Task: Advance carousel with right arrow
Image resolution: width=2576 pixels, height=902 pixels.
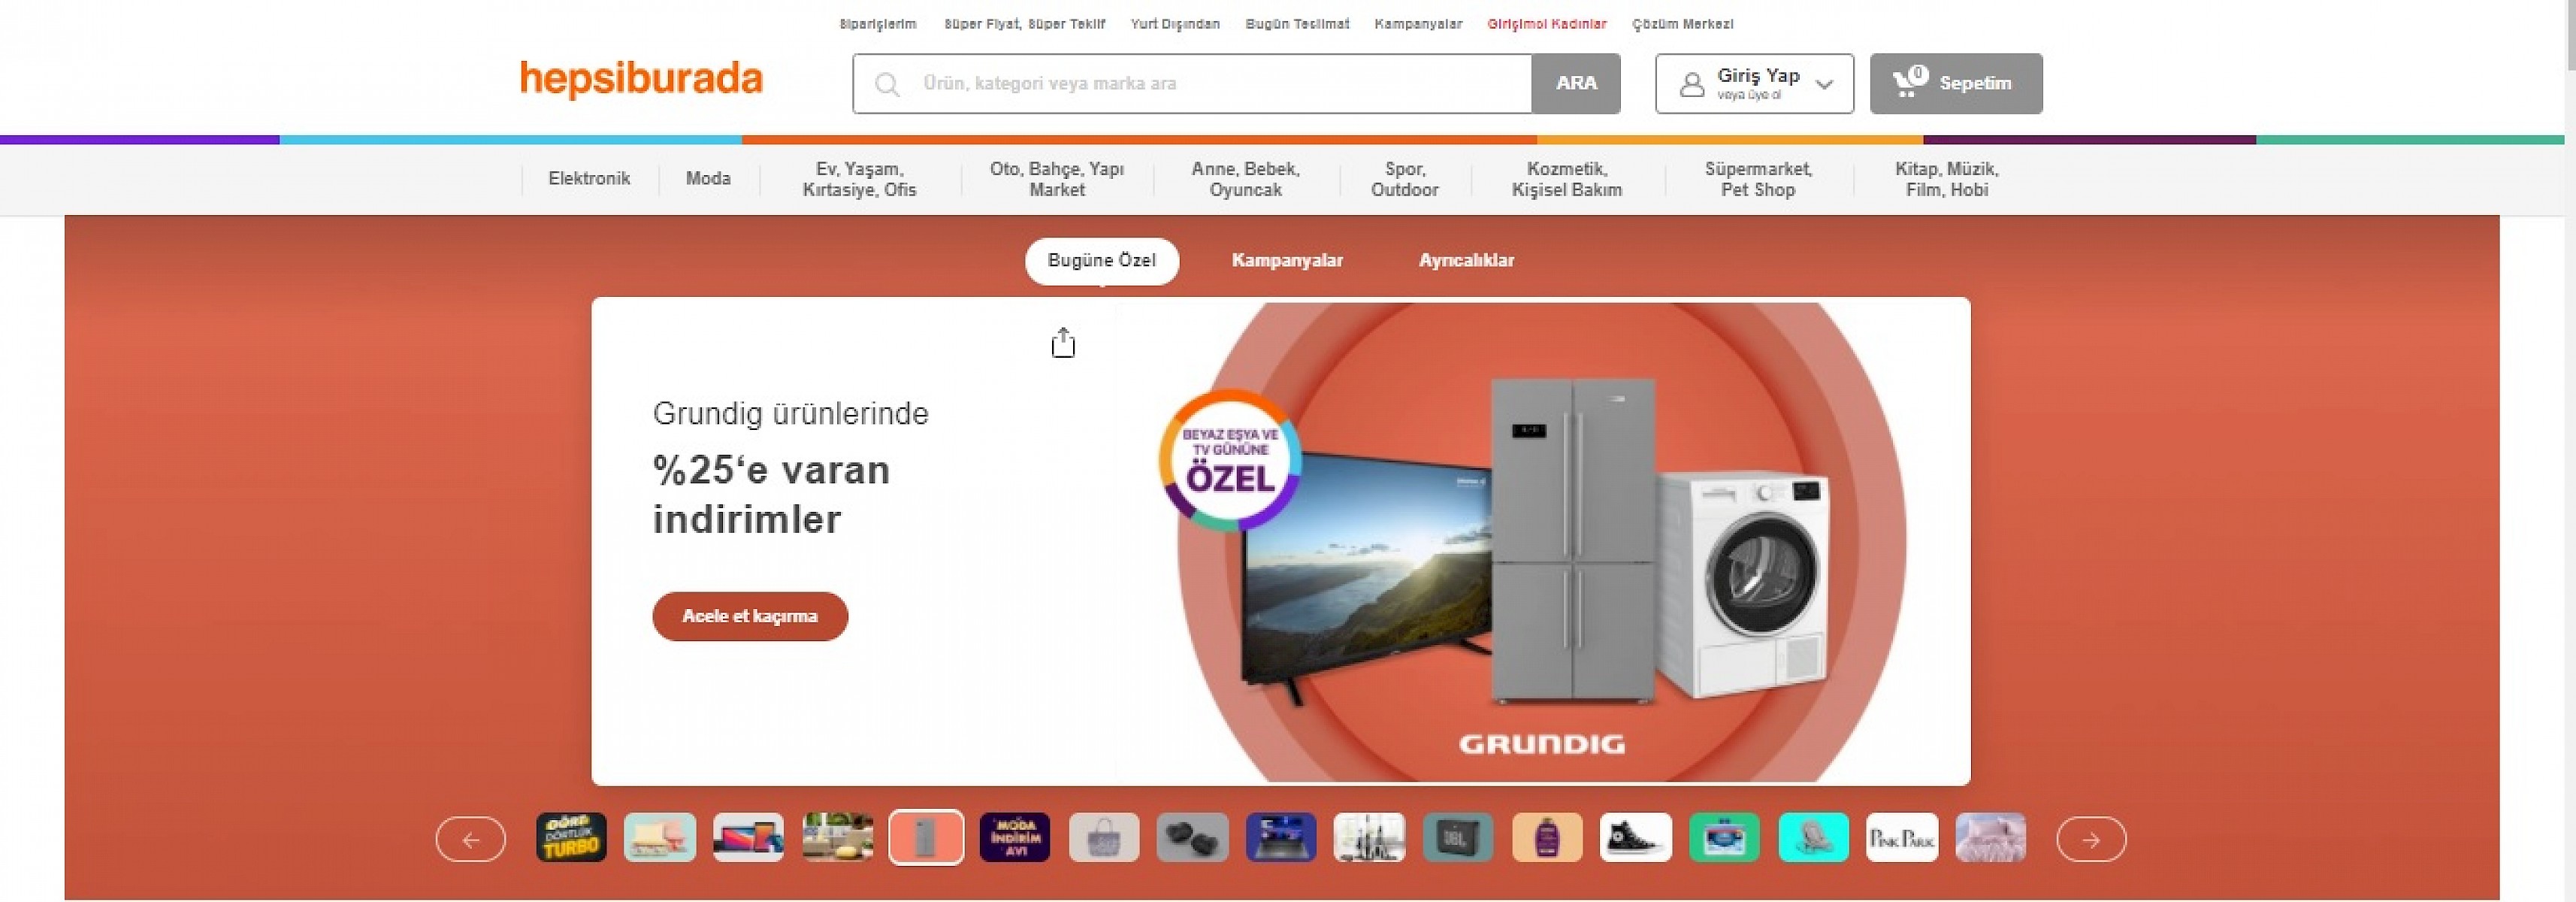Action: click(2091, 839)
